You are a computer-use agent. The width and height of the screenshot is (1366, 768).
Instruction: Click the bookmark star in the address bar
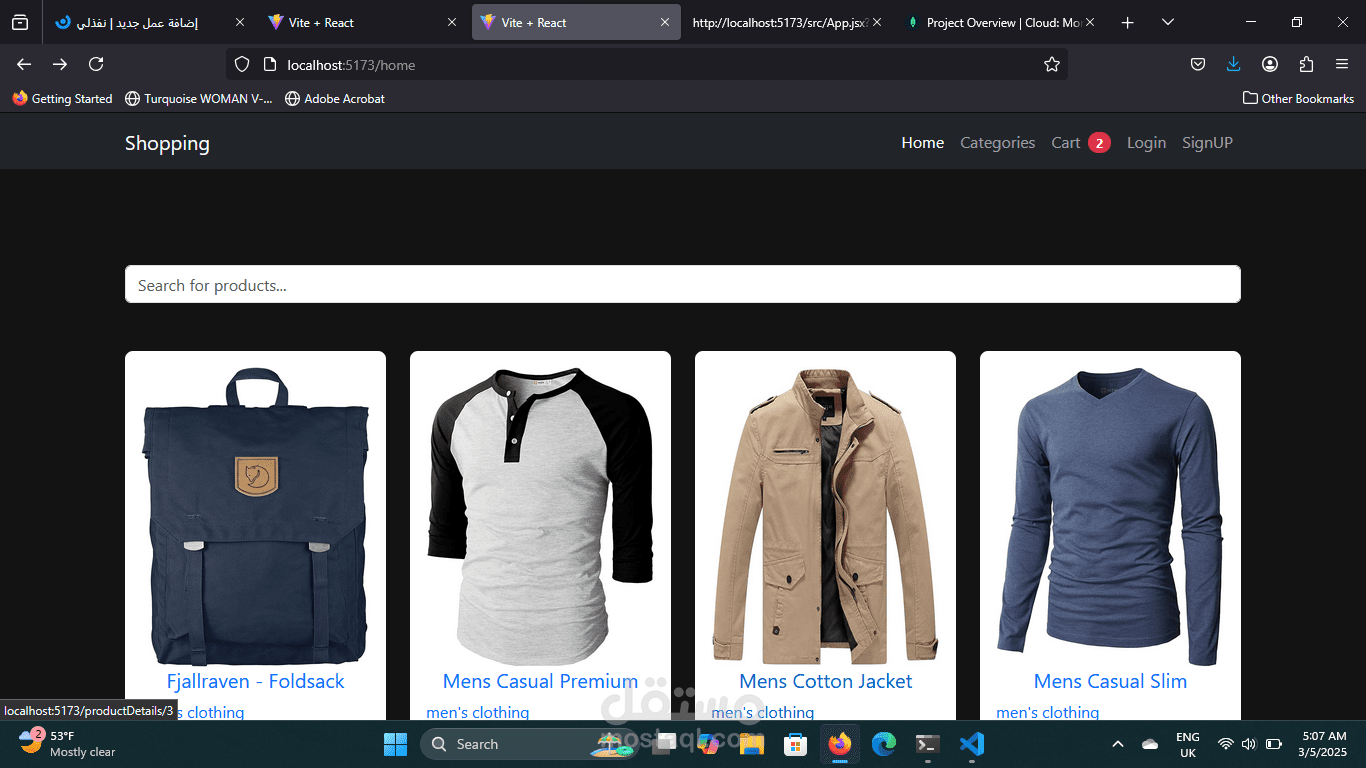click(x=1051, y=63)
